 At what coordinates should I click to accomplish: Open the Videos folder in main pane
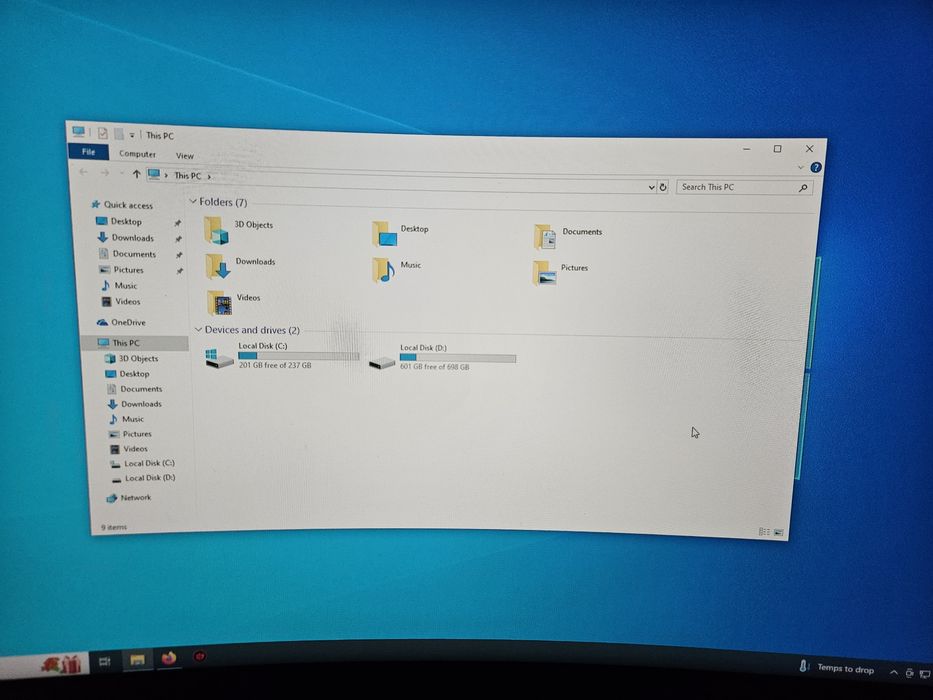coord(220,304)
